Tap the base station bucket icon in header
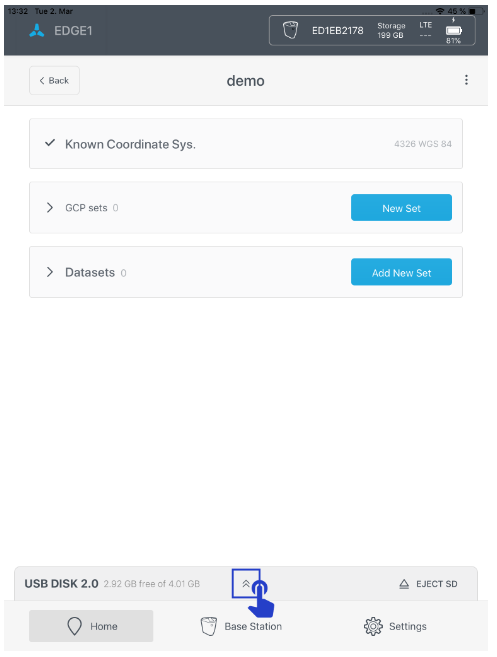 [290, 30]
